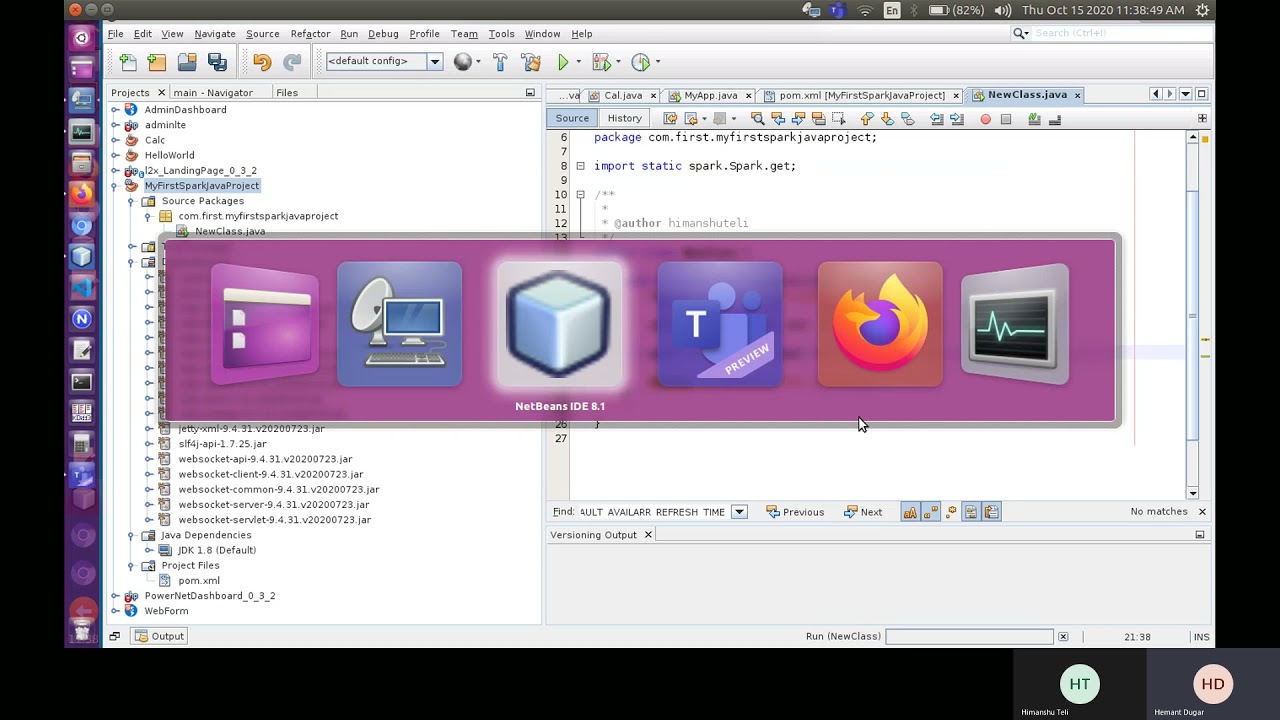Click the Undo arrow icon
Screen dimensions: 1280x720
click(x=262, y=62)
